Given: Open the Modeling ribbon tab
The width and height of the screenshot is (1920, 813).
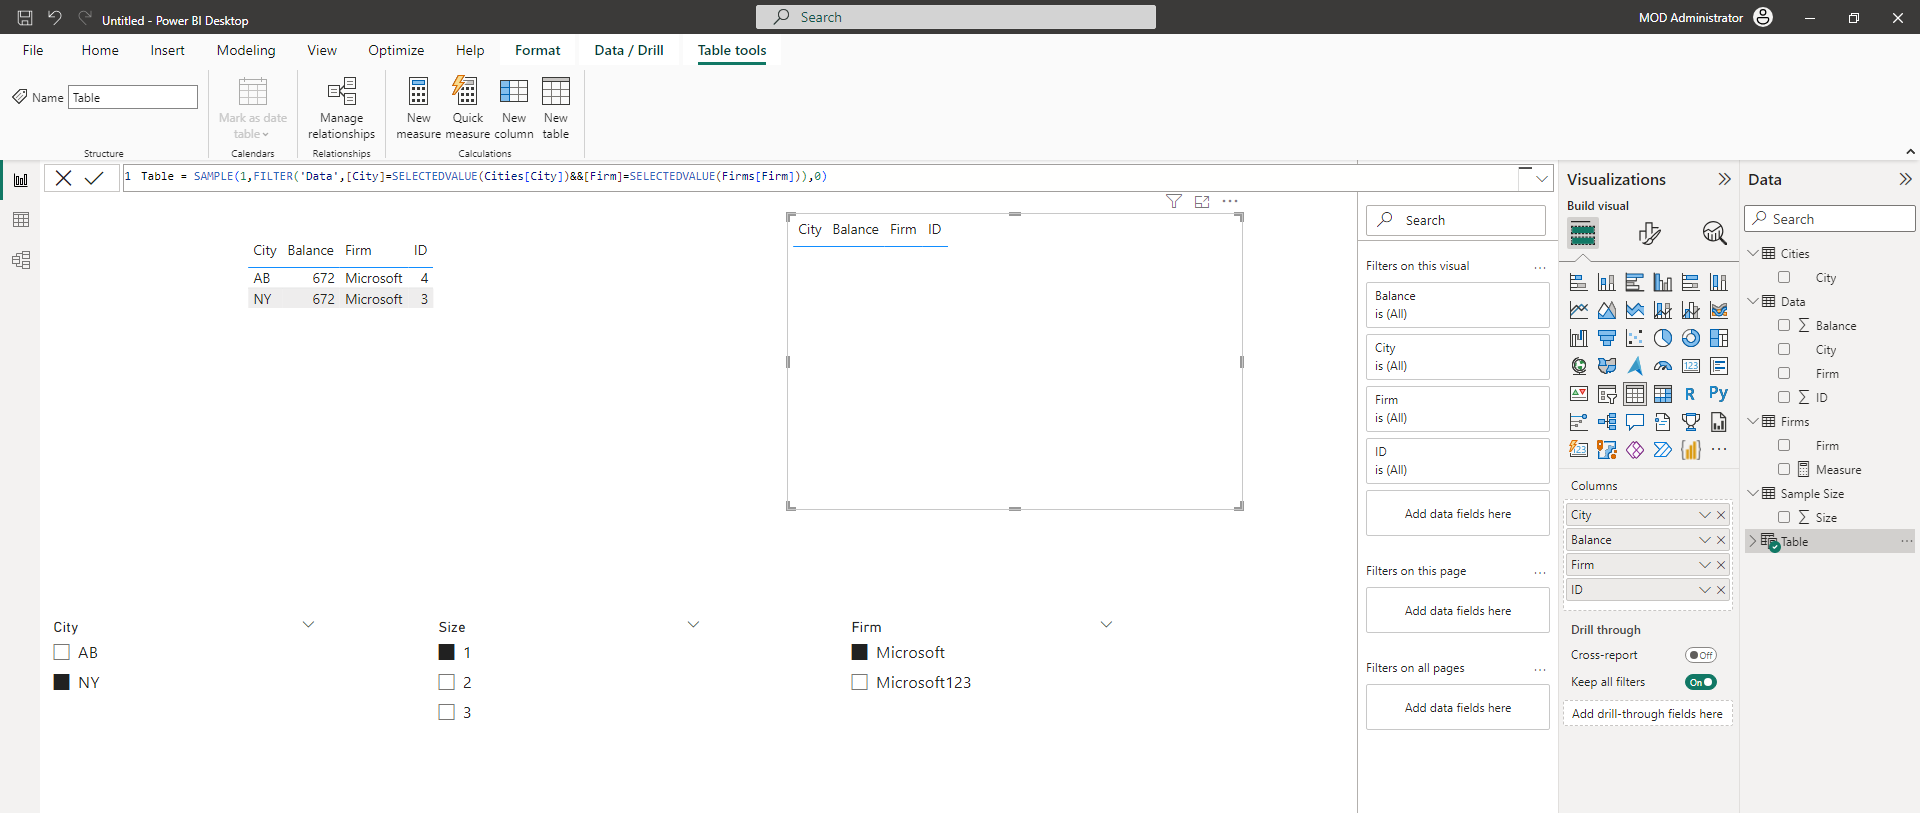Looking at the screenshot, I should tap(246, 50).
